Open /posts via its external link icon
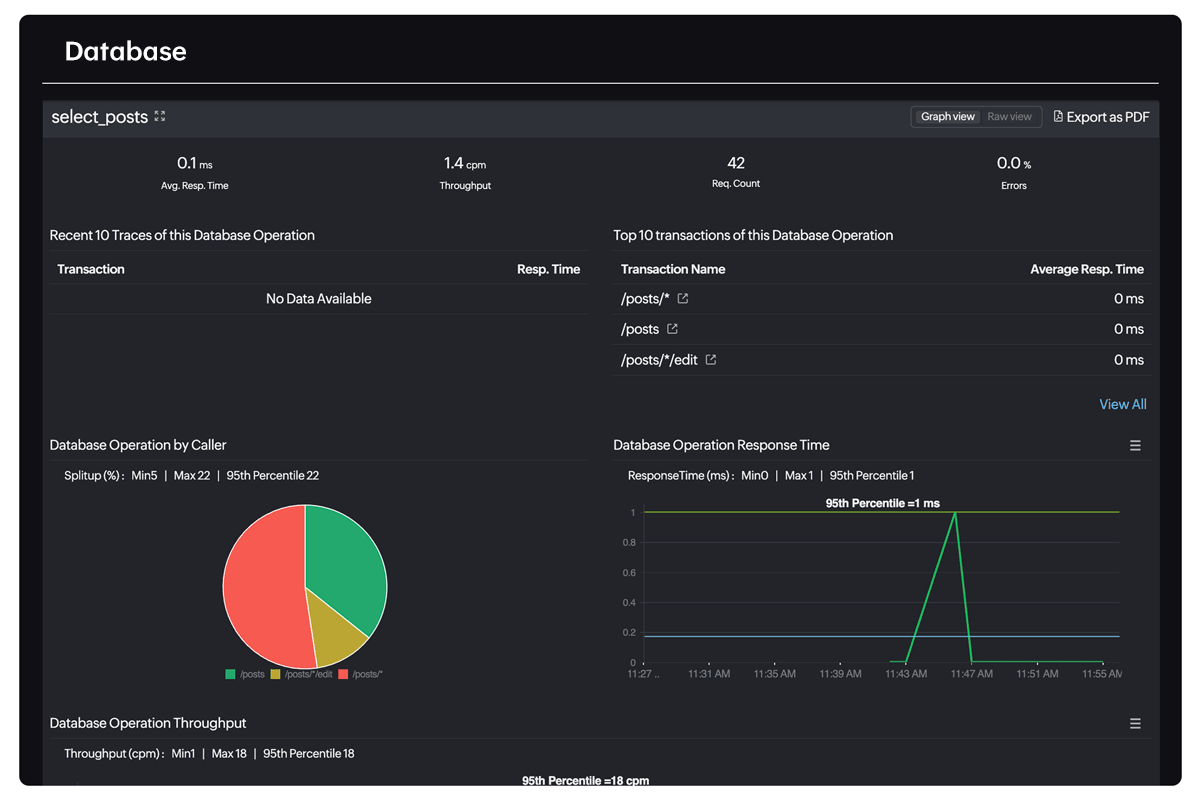The height and width of the screenshot is (800, 1200). point(673,328)
